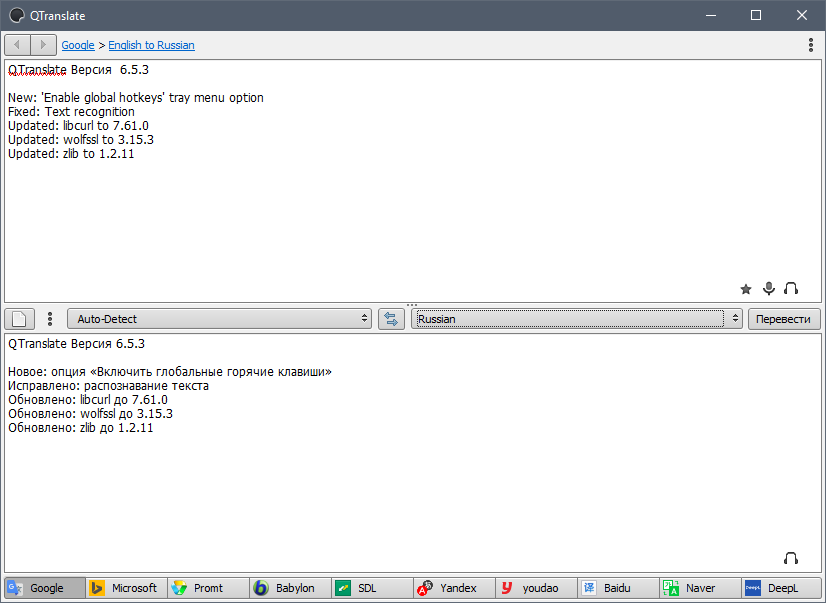Viewport: 826px width, 603px height.
Task: Click source line 'Updated: wolfssl to 3.15.3'
Action: point(81,140)
